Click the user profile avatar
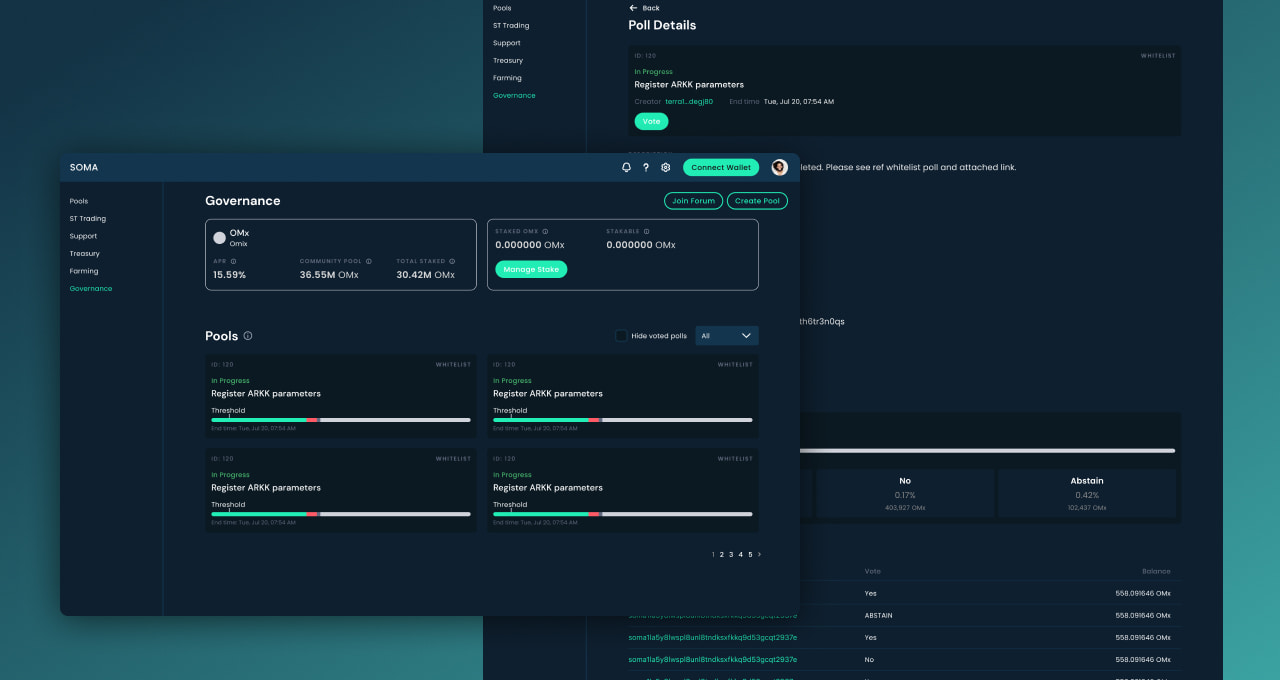This screenshot has height=680, width=1280. click(x=779, y=167)
